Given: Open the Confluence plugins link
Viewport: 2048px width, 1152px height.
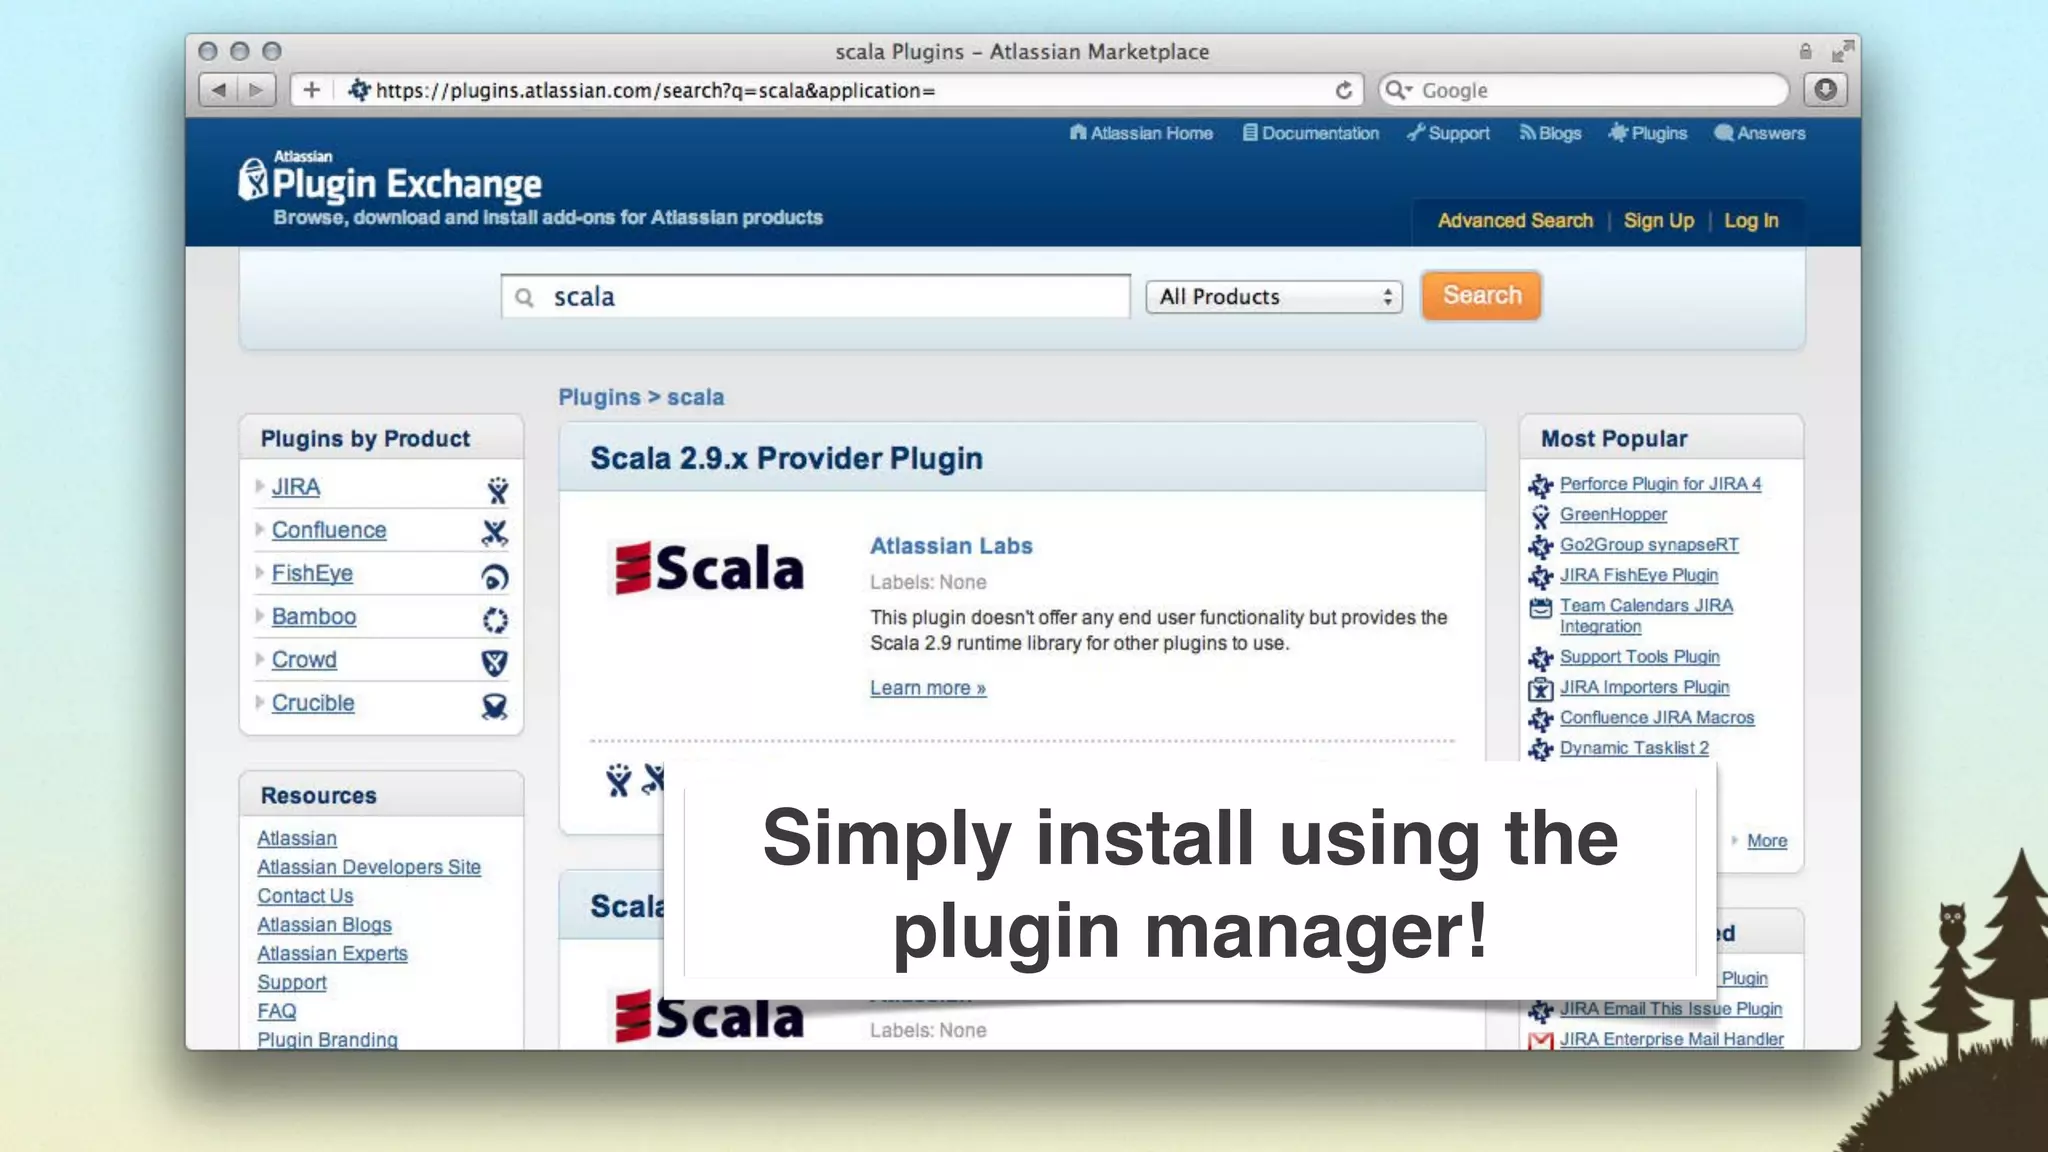Looking at the screenshot, I should 329,530.
